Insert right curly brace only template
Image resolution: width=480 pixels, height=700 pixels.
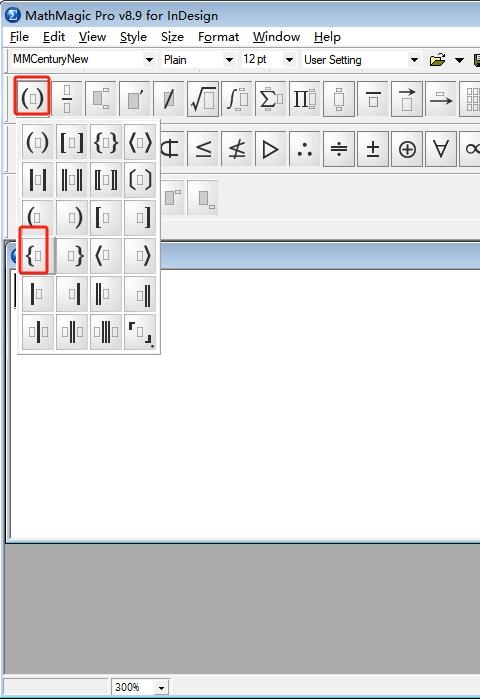pos(72,256)
